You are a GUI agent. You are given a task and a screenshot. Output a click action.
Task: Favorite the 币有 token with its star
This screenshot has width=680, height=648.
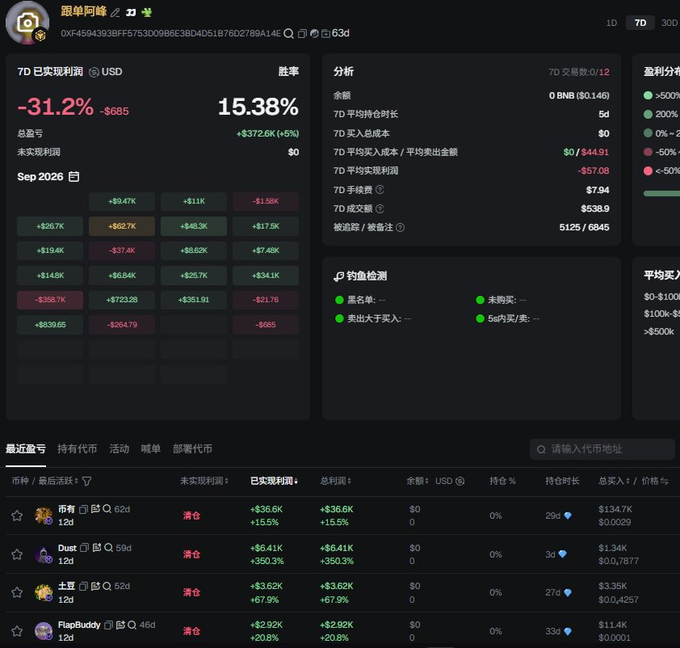[17, 515]
